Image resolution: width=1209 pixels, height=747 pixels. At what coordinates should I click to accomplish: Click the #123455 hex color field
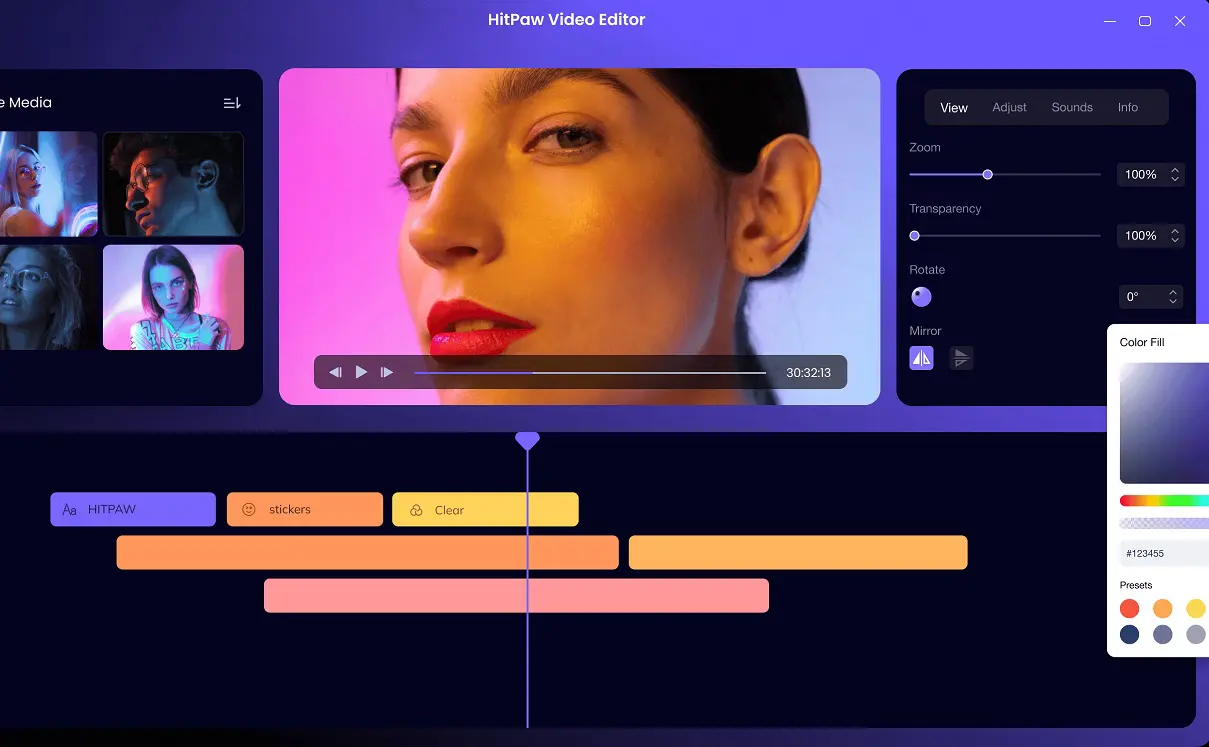1160,553
